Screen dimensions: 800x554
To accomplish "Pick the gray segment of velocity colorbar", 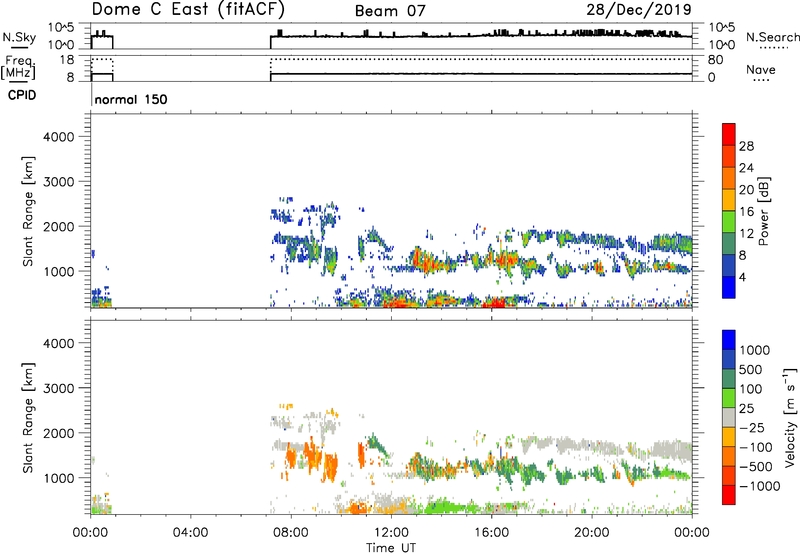I will tap(729, 418).
